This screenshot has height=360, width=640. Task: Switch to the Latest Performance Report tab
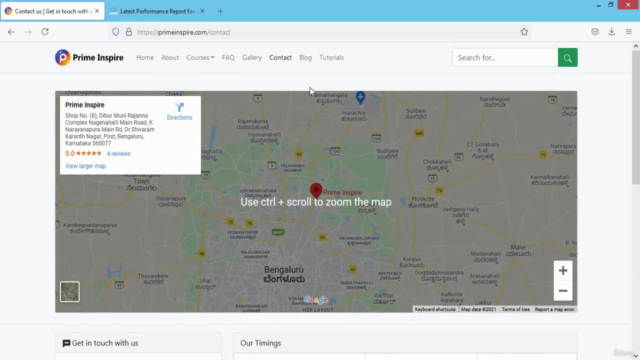coord(157,11)
